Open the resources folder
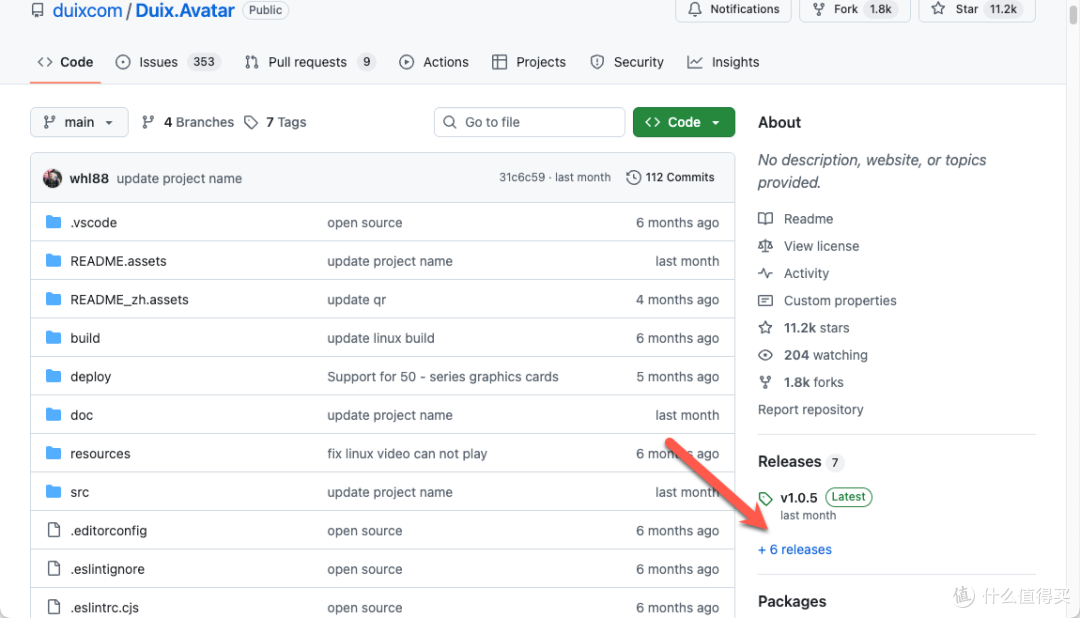1080x618 pixels. click(x=100, y=454)
